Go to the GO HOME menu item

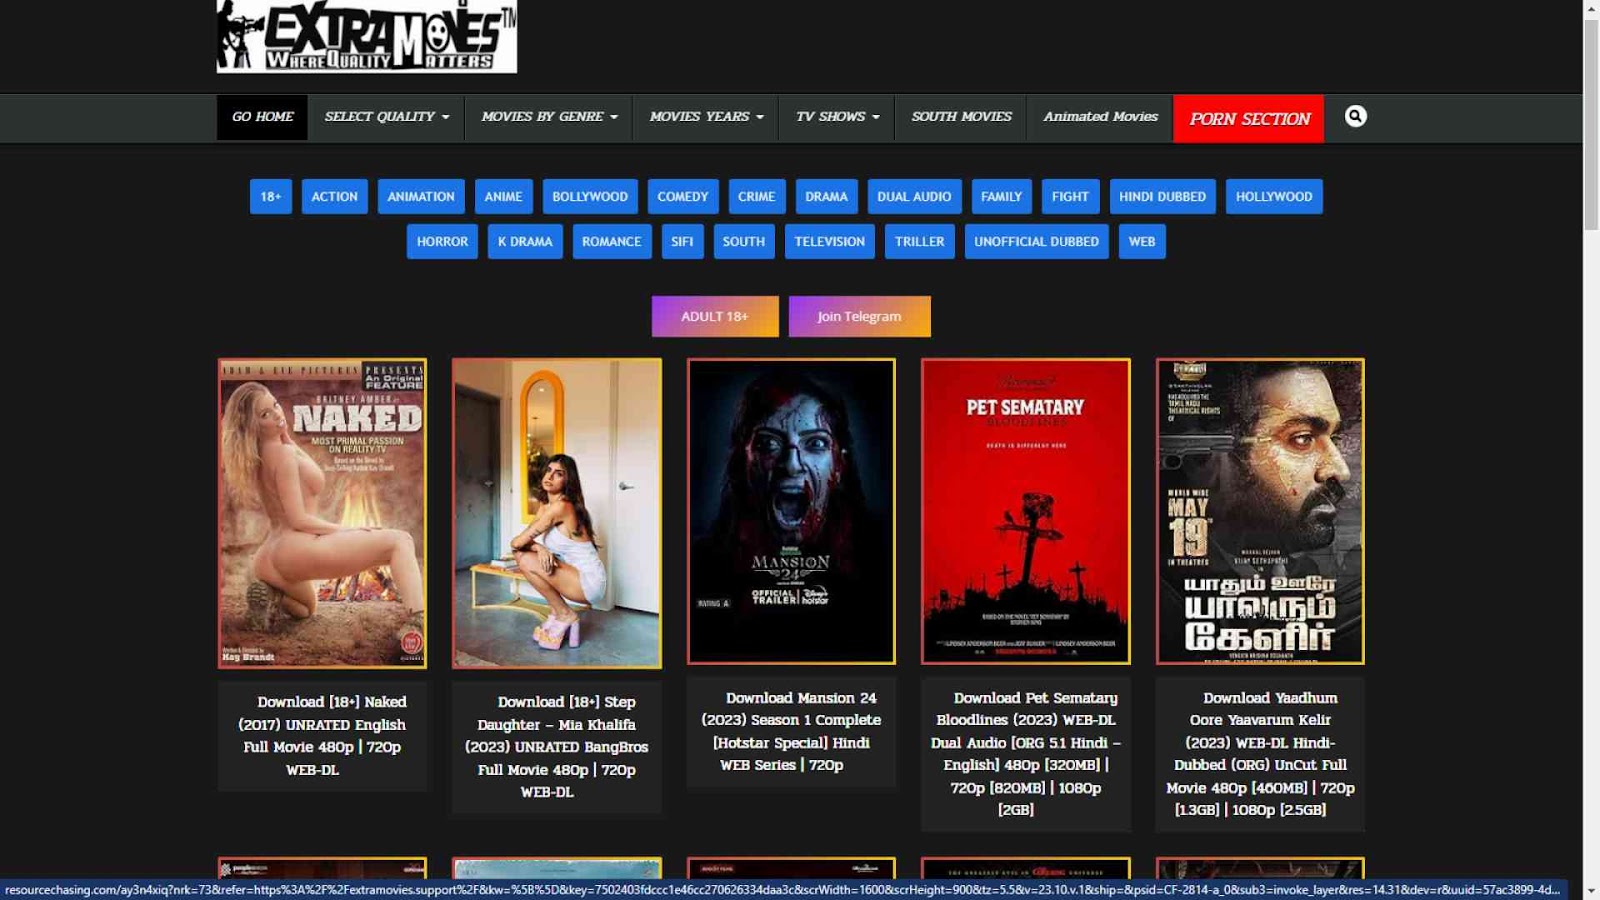(x=263, y=117)
